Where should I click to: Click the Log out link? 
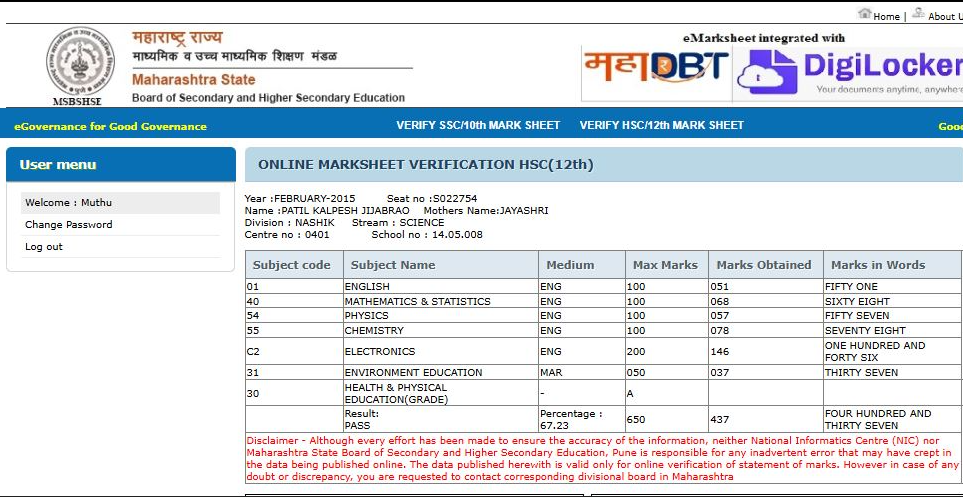pyautogui.click(x=44, y=247)
